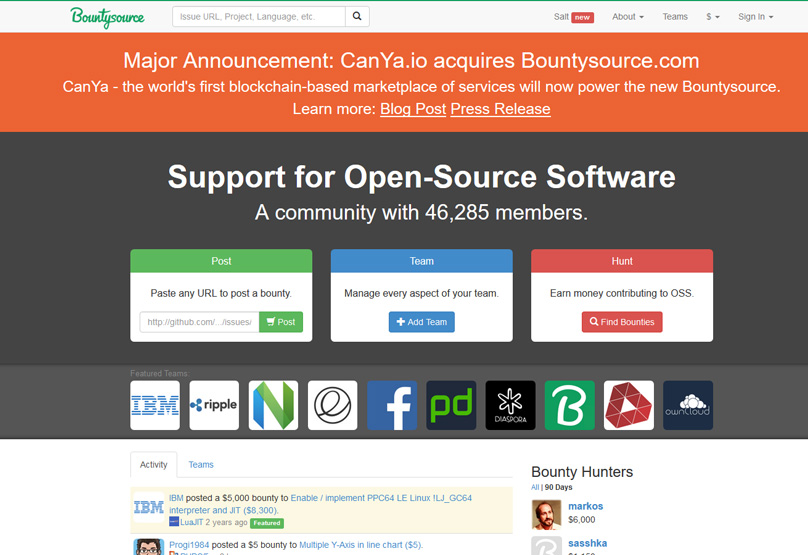Open the Neovim featured team logo
Screen dimensions: 808x555
[x=273, y=405]
